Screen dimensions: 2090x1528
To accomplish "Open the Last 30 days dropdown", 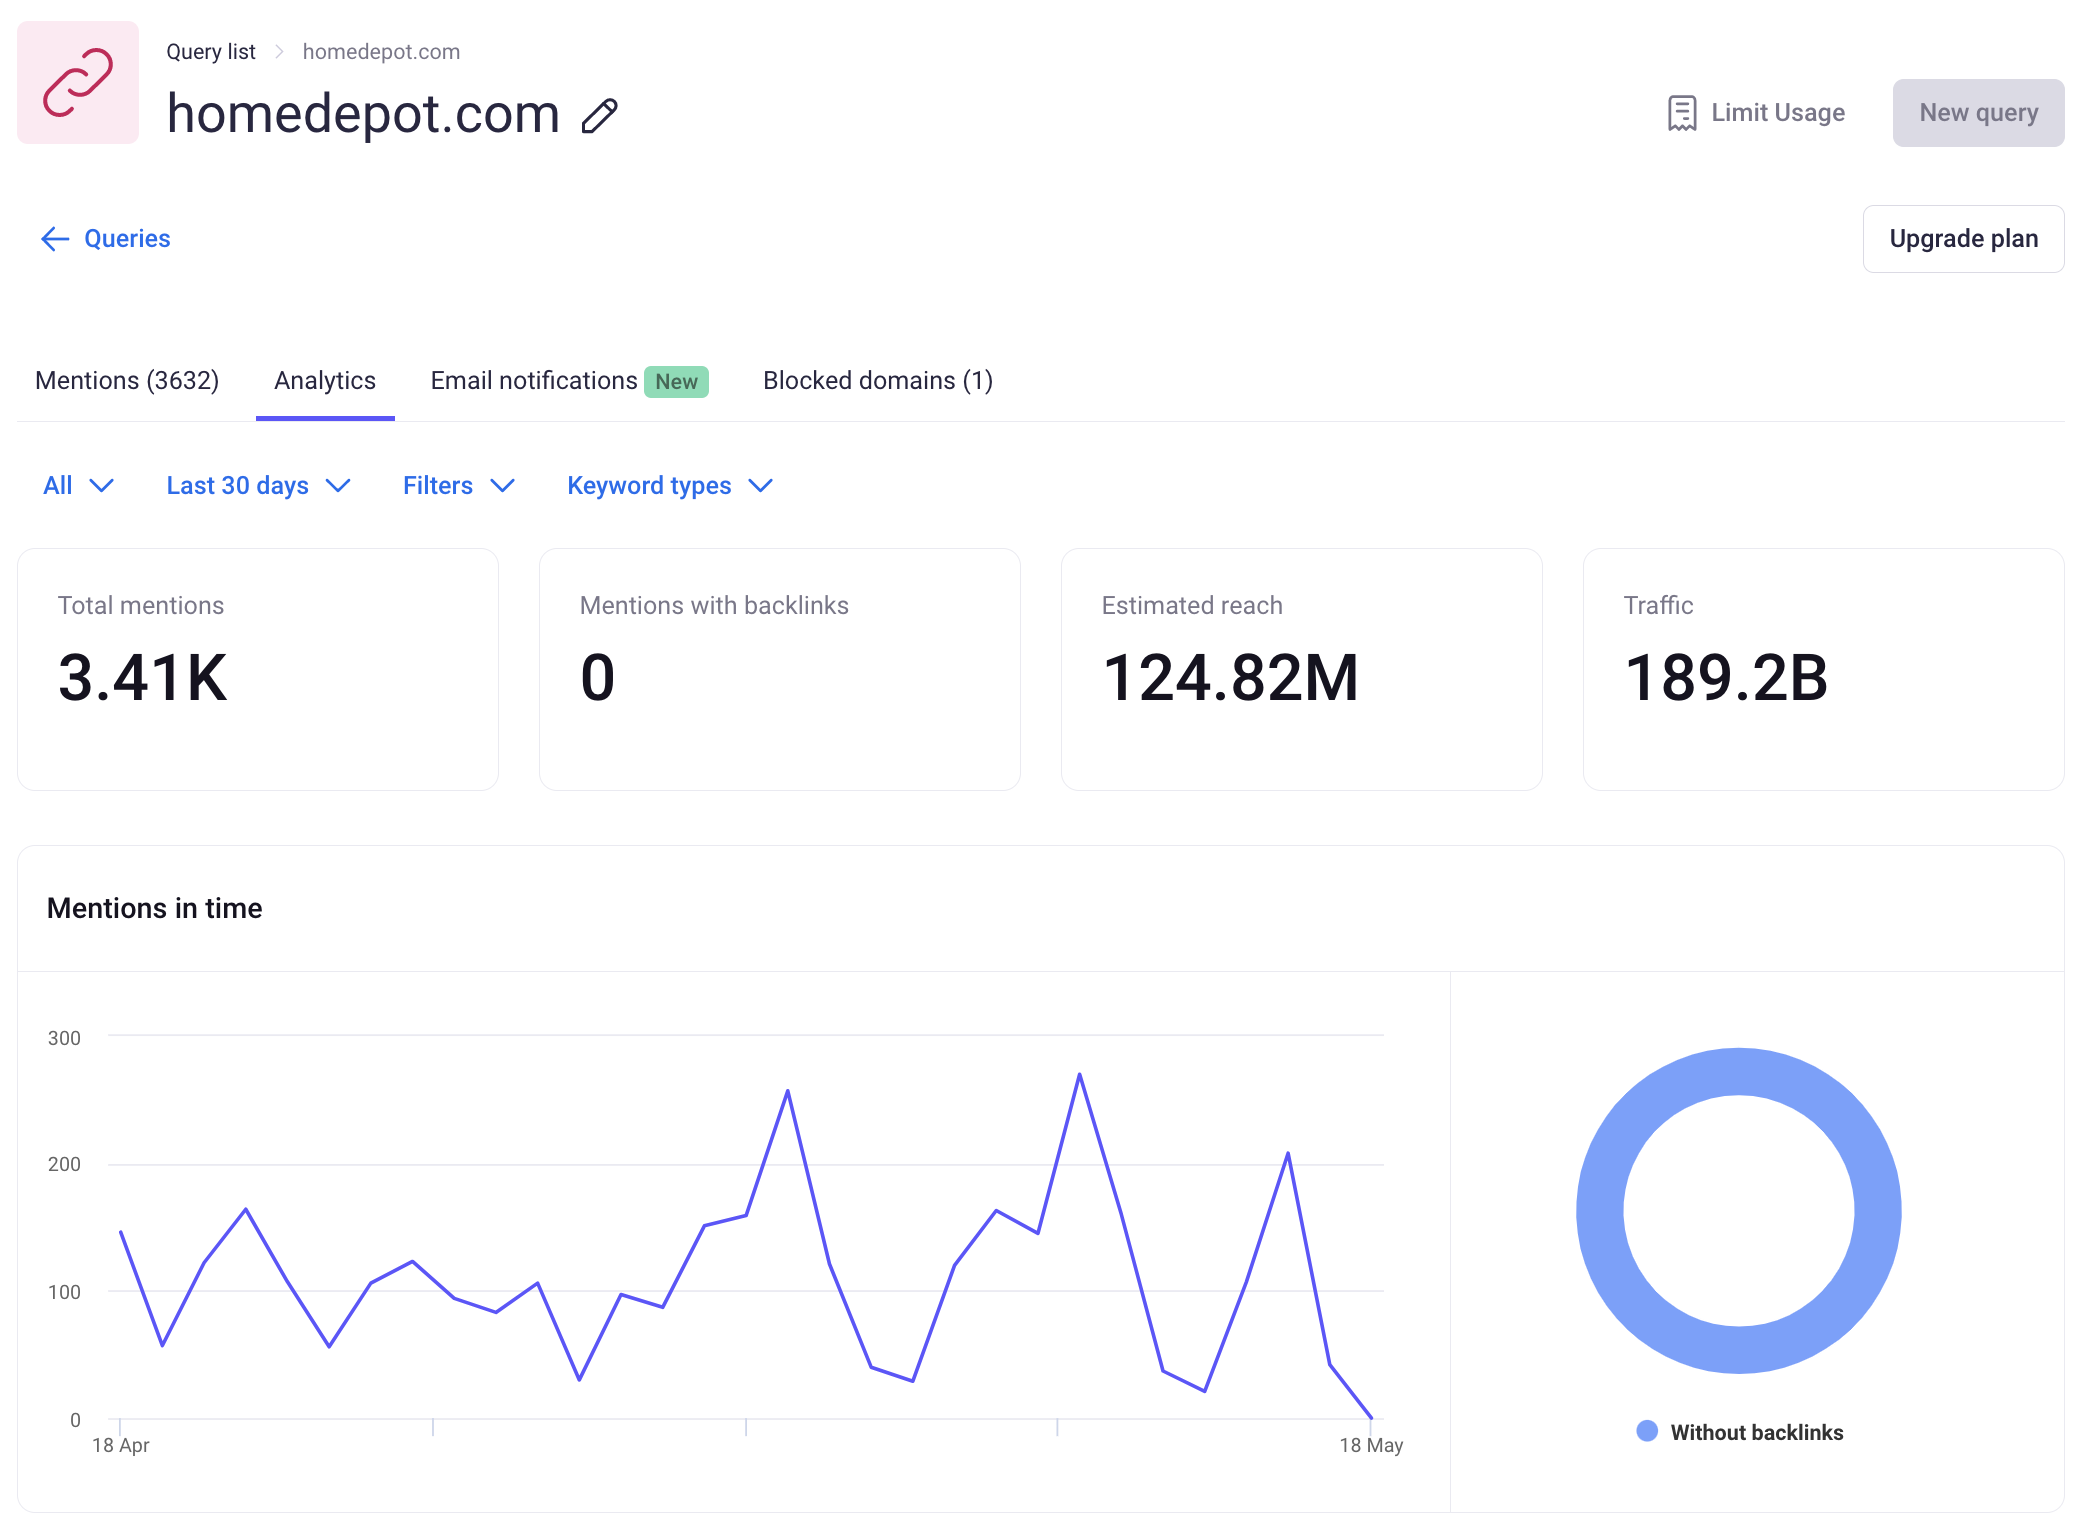I will pyautogui.click(x=258, y=486).
